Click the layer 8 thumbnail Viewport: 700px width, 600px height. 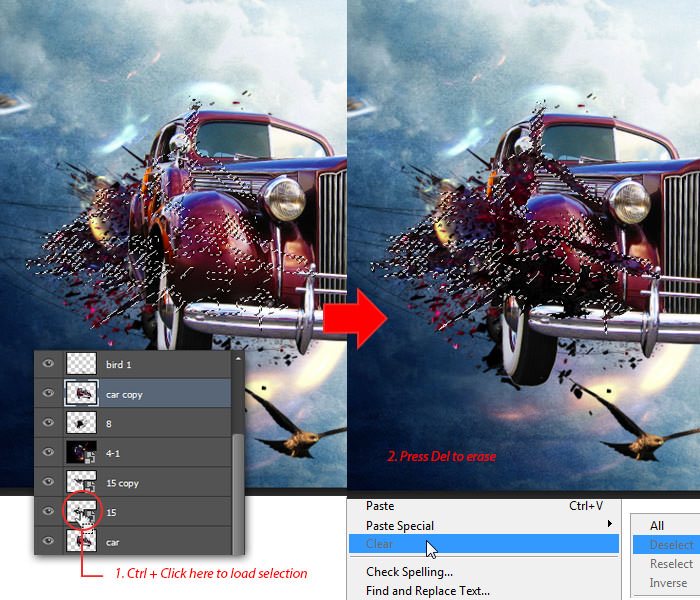click(x=81, y=422)
